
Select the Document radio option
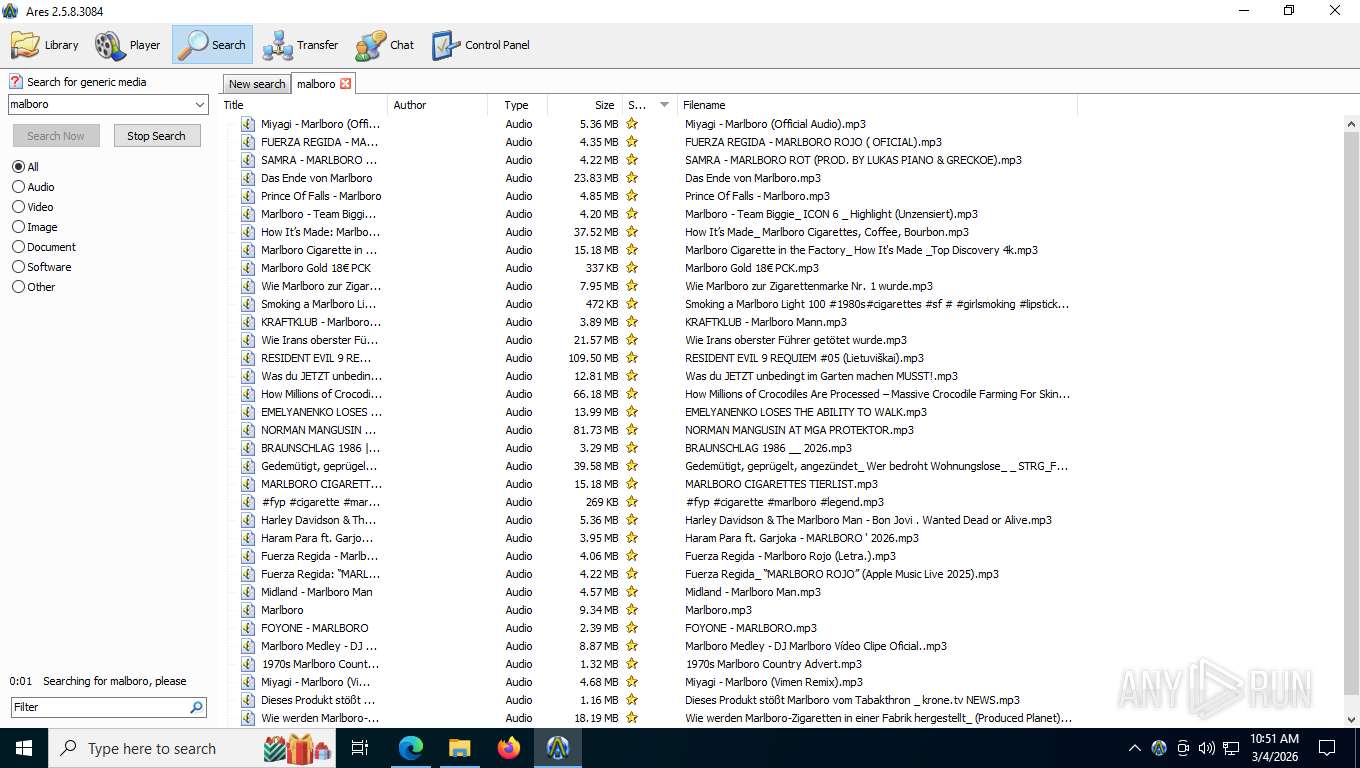click(44, 247)
